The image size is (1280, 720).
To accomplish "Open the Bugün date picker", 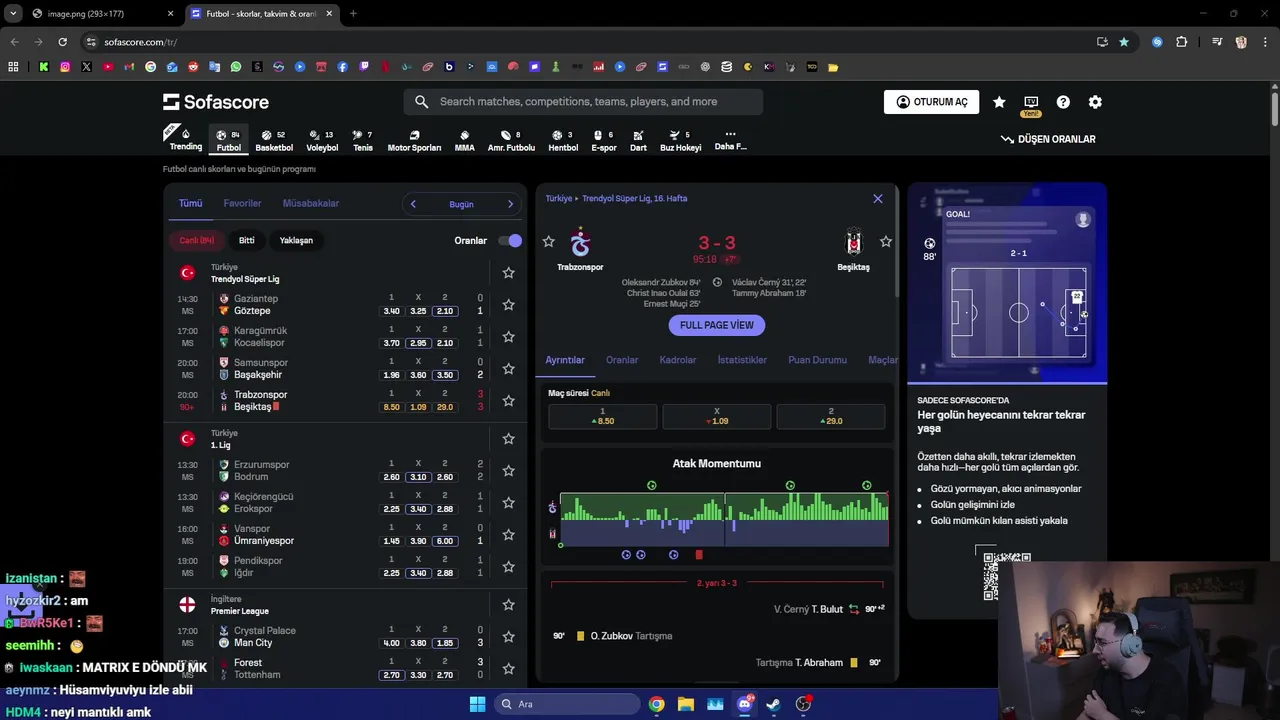I will click(x=461, y=204).
